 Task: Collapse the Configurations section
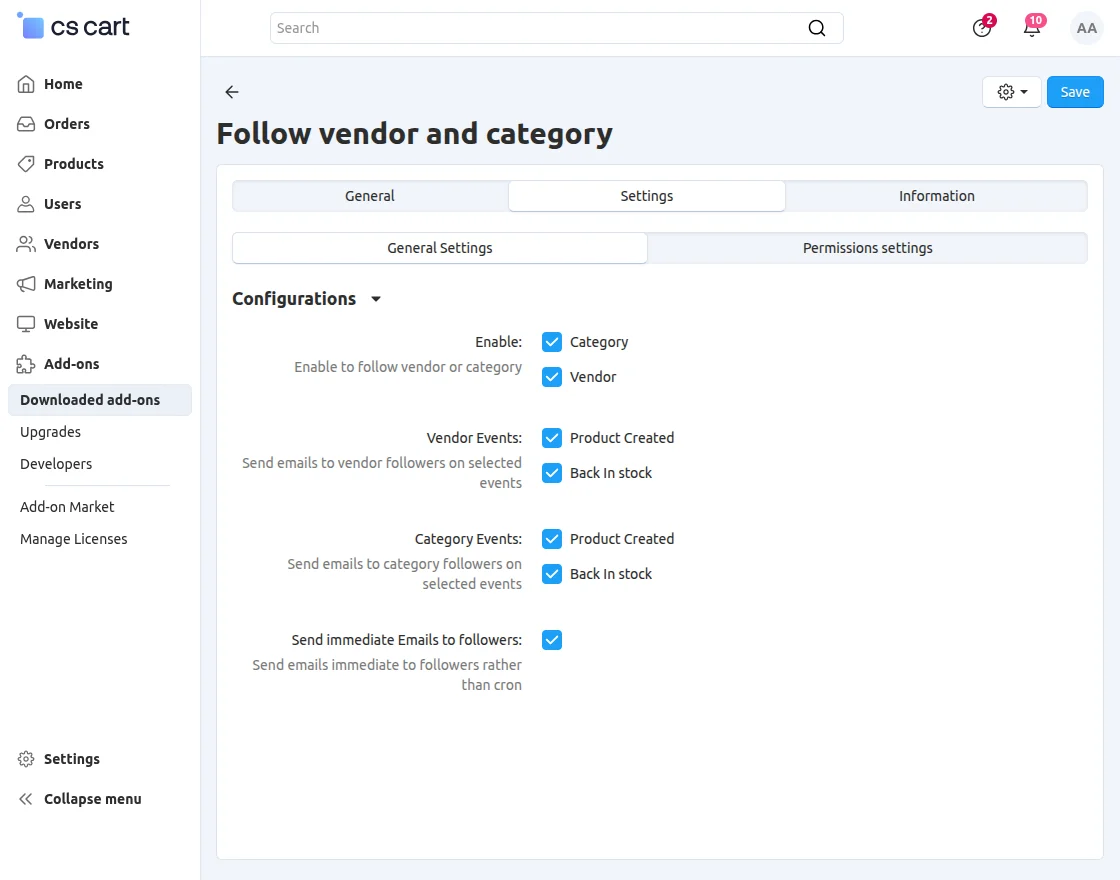pos(376,299)
